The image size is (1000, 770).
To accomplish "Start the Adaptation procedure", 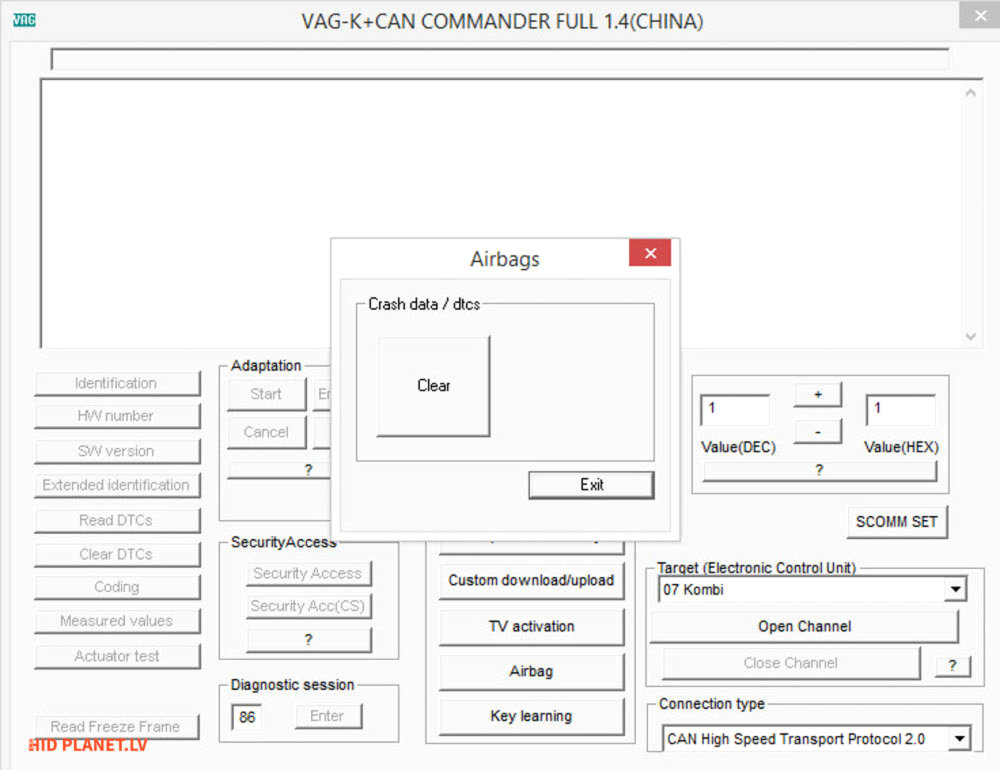I will coord(265,394).
